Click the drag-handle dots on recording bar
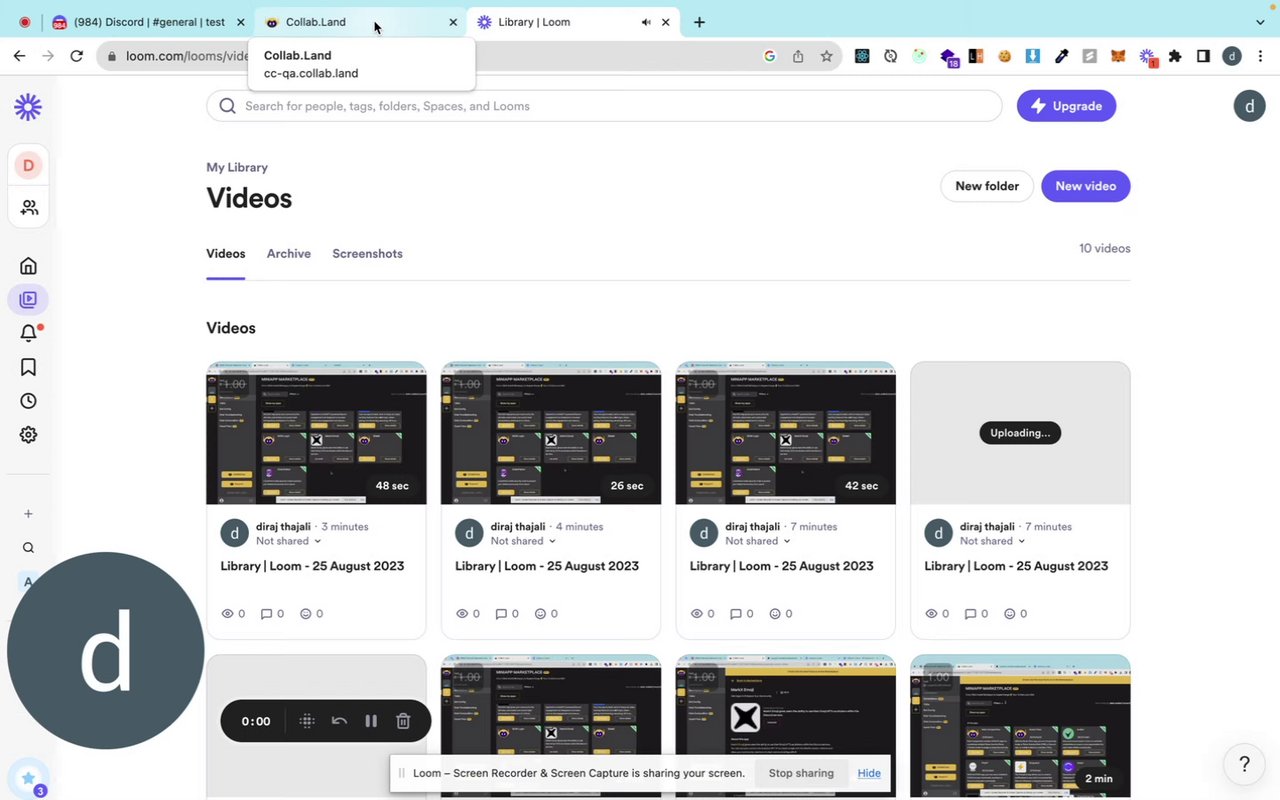The width and height of the screenshot is (1280, 800). (x=307, y=721)
